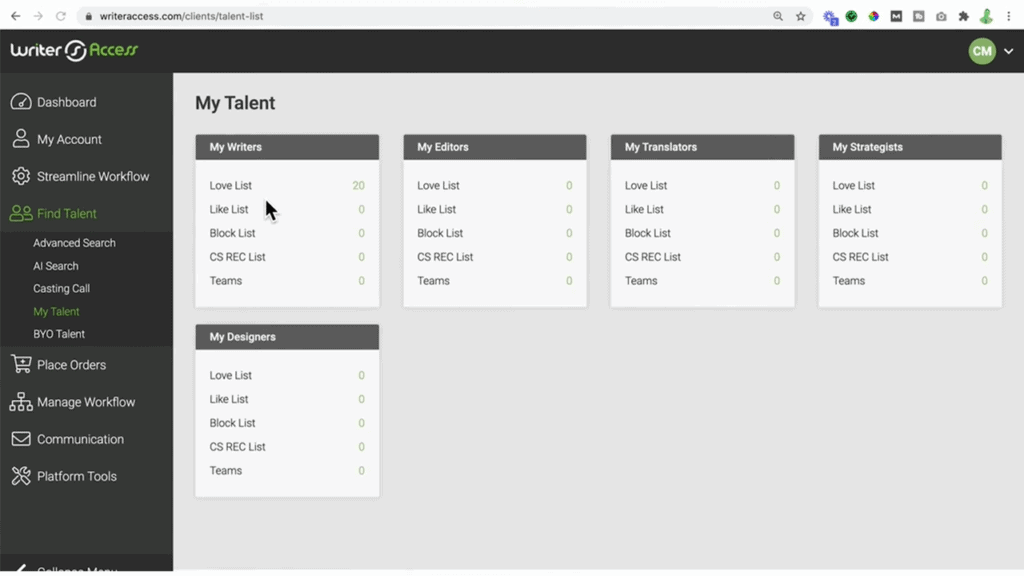Reload the page with the refresh button

coord(61,16)
